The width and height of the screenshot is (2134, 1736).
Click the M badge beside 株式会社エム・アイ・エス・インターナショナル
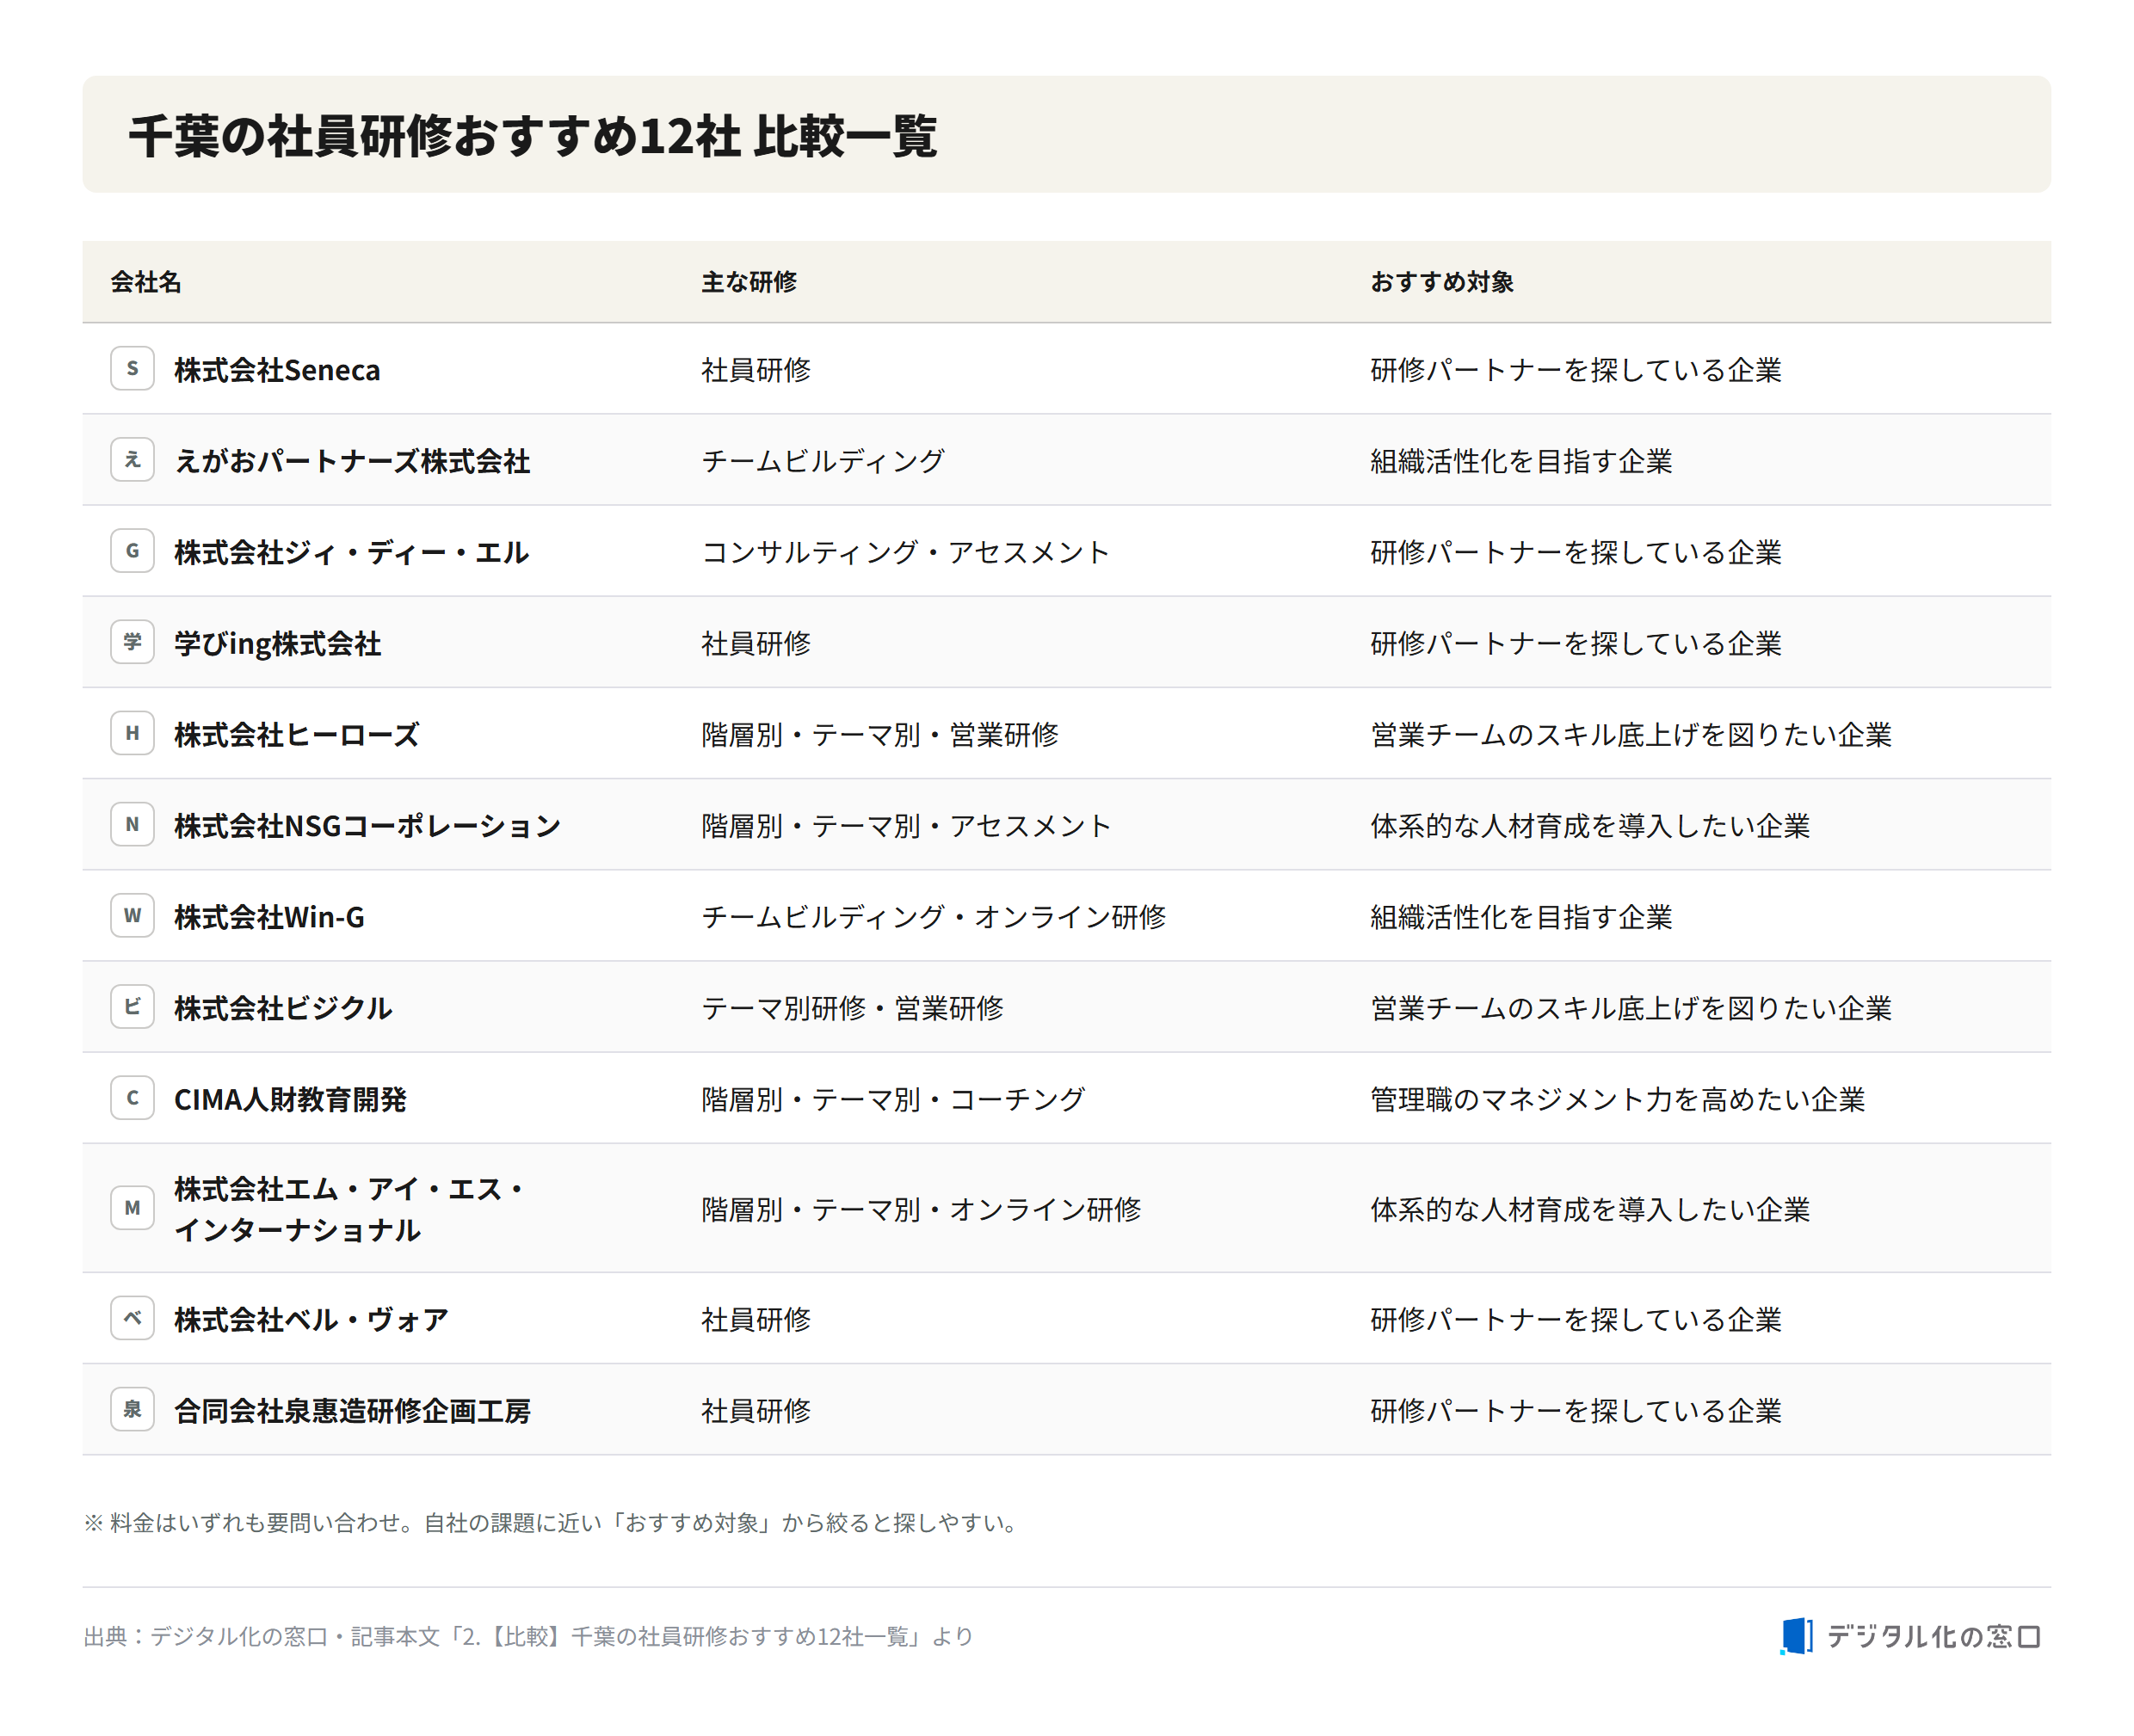(132, 1208)
